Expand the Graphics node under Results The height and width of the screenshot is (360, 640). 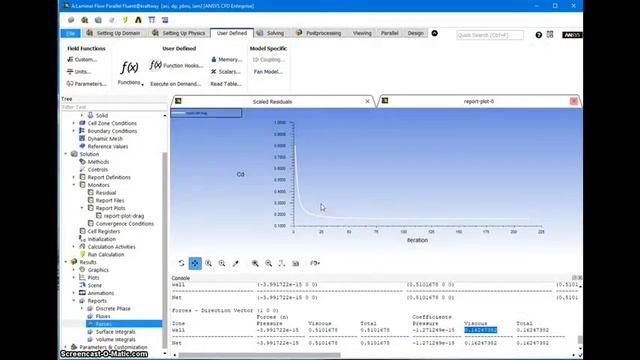click(74, 270)
